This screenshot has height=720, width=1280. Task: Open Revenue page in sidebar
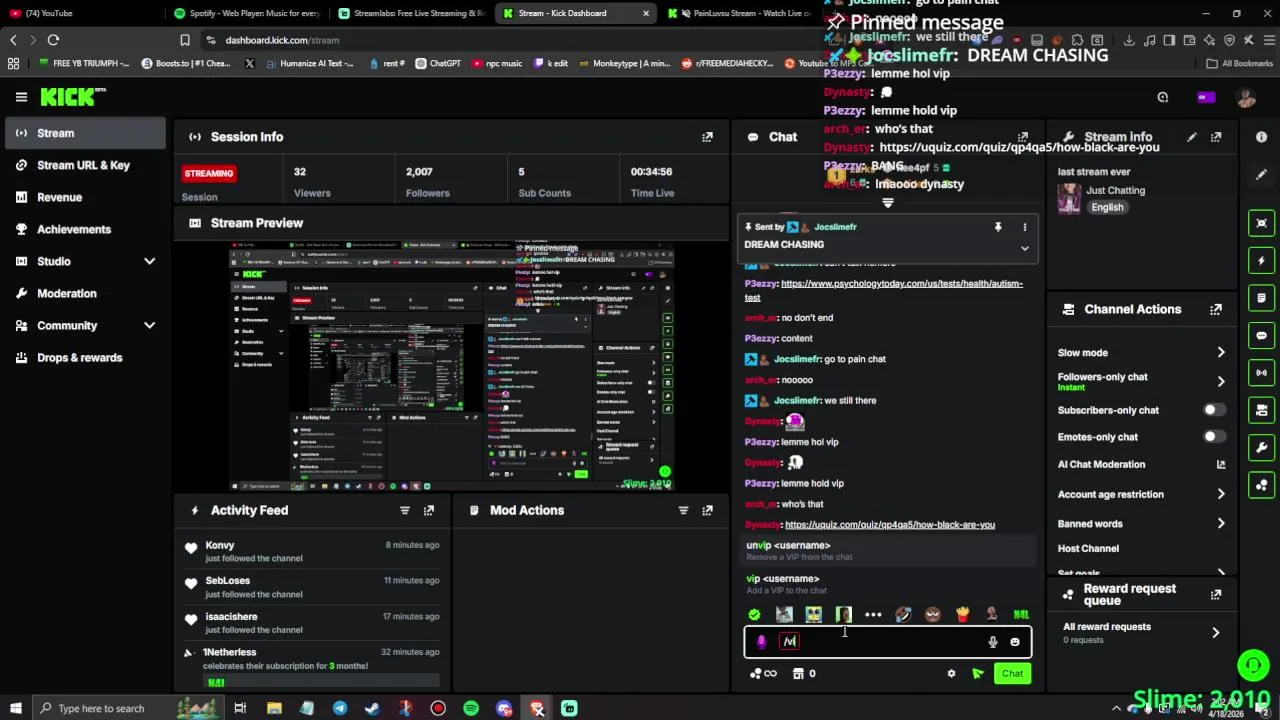coord(85,197)
